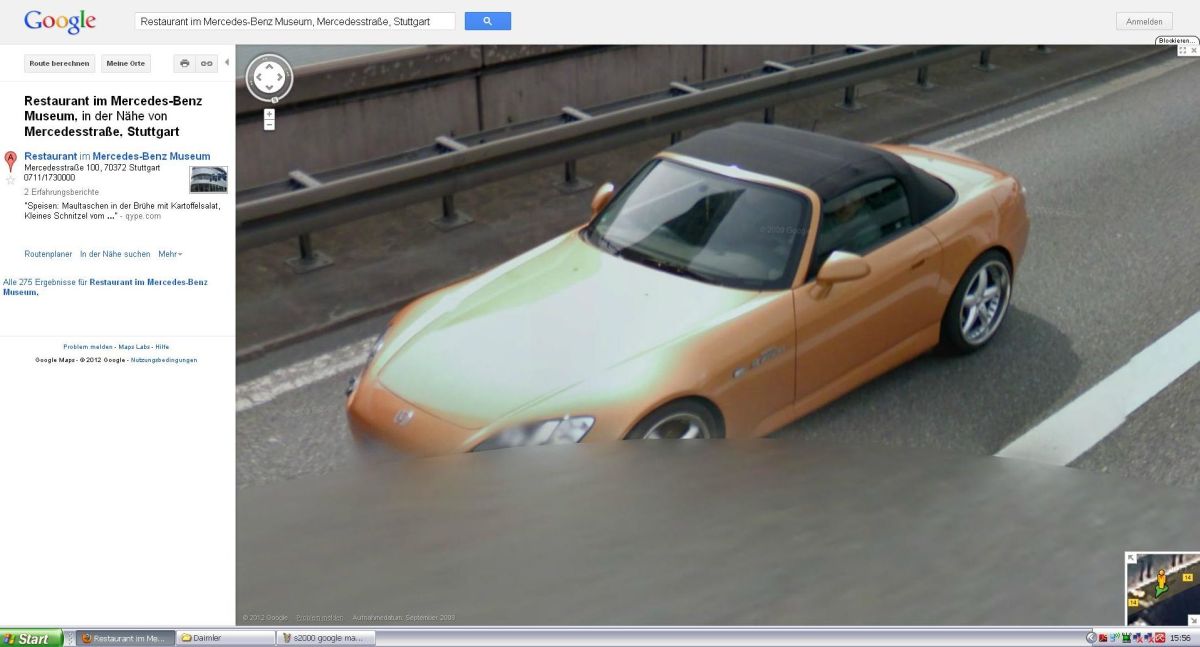The width and height of the screenshot is (1200, 647).
Task: Open the Routenplaner link
Action: [x=48, y=254]
